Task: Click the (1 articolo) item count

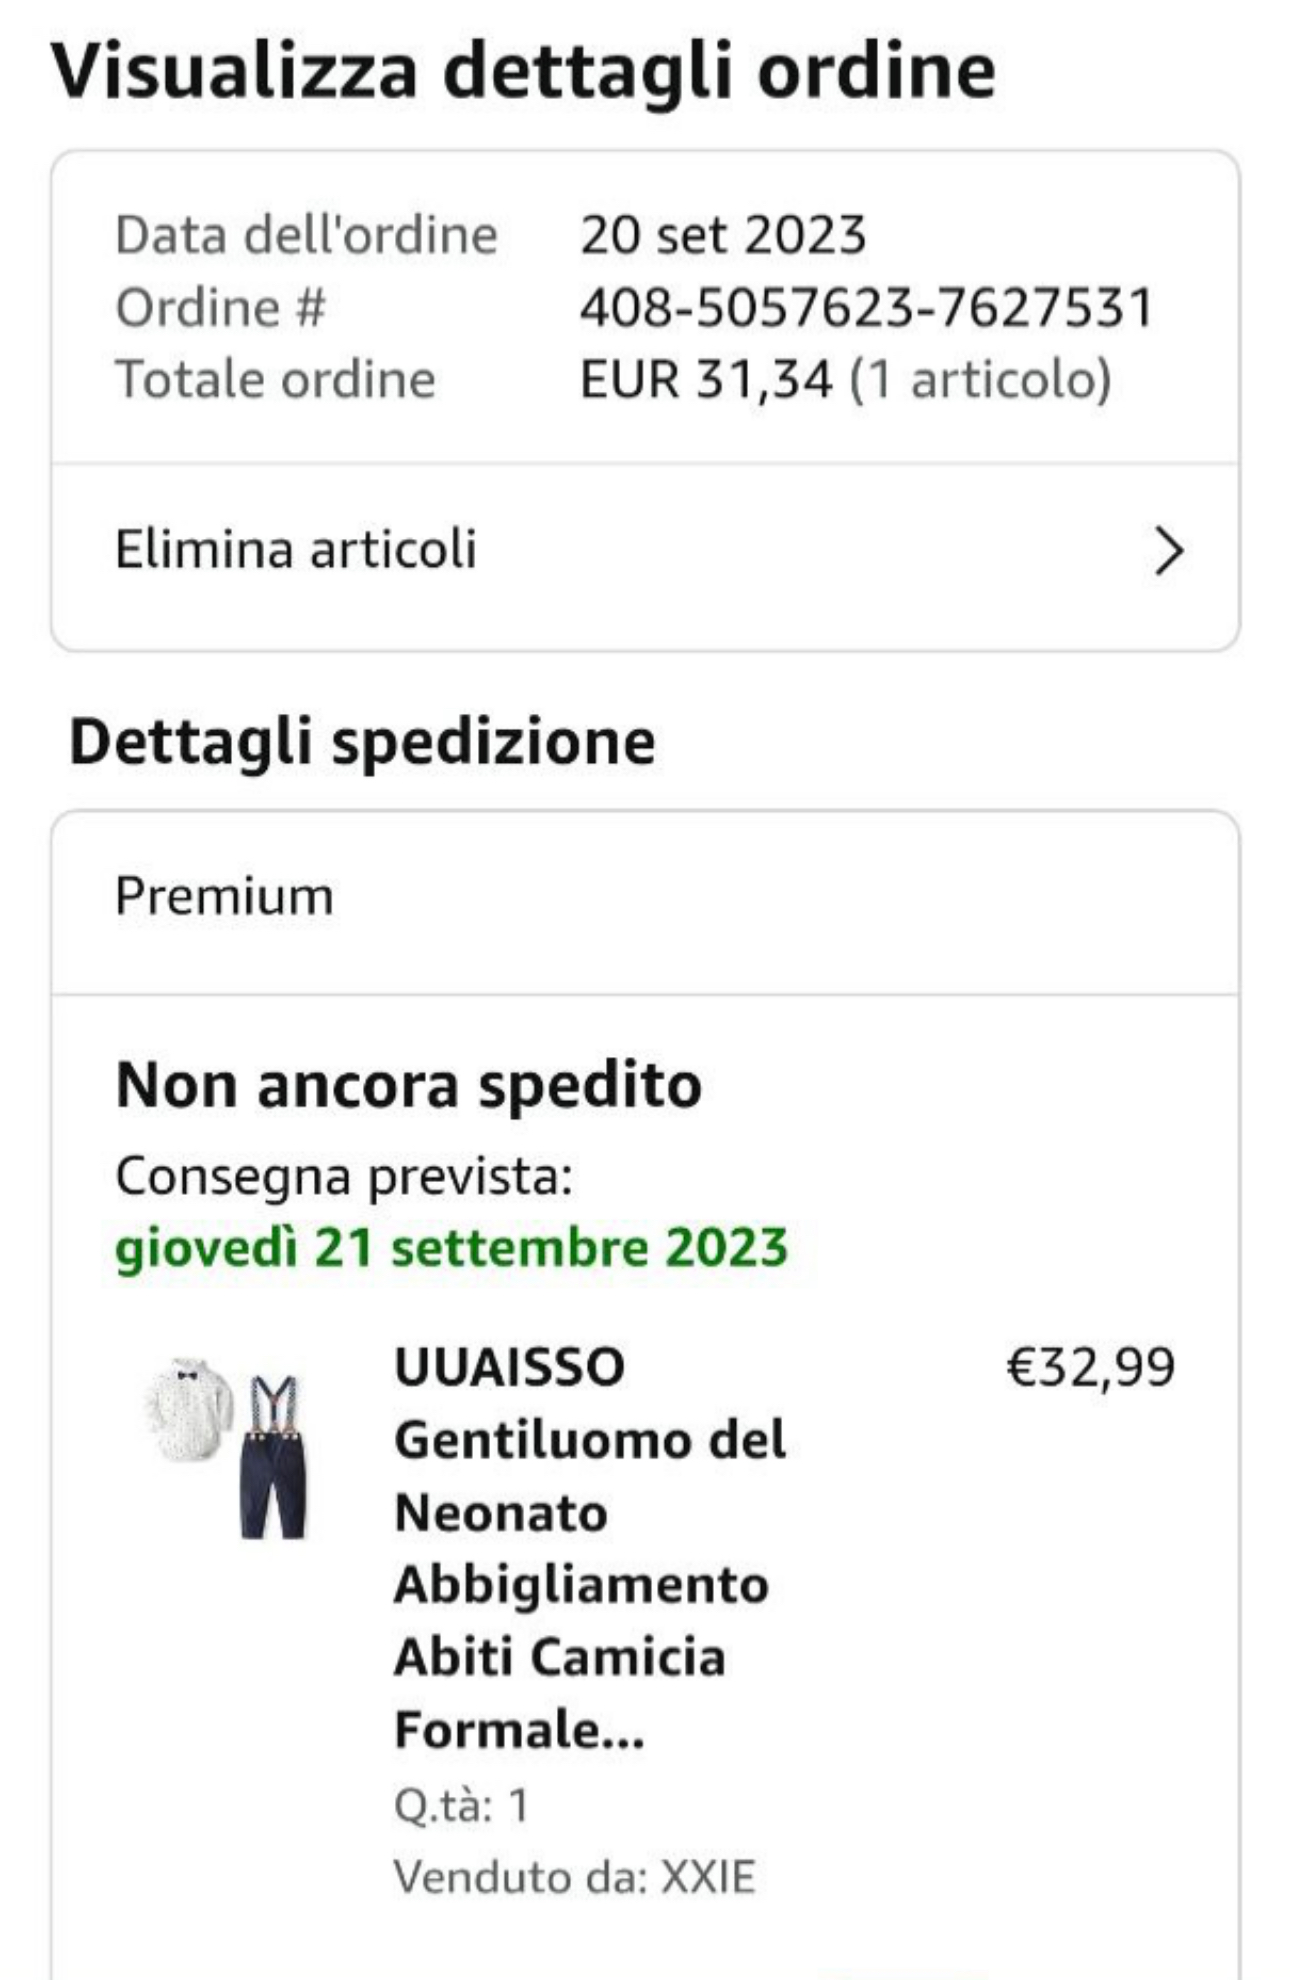Action: (x=980, y=380)
